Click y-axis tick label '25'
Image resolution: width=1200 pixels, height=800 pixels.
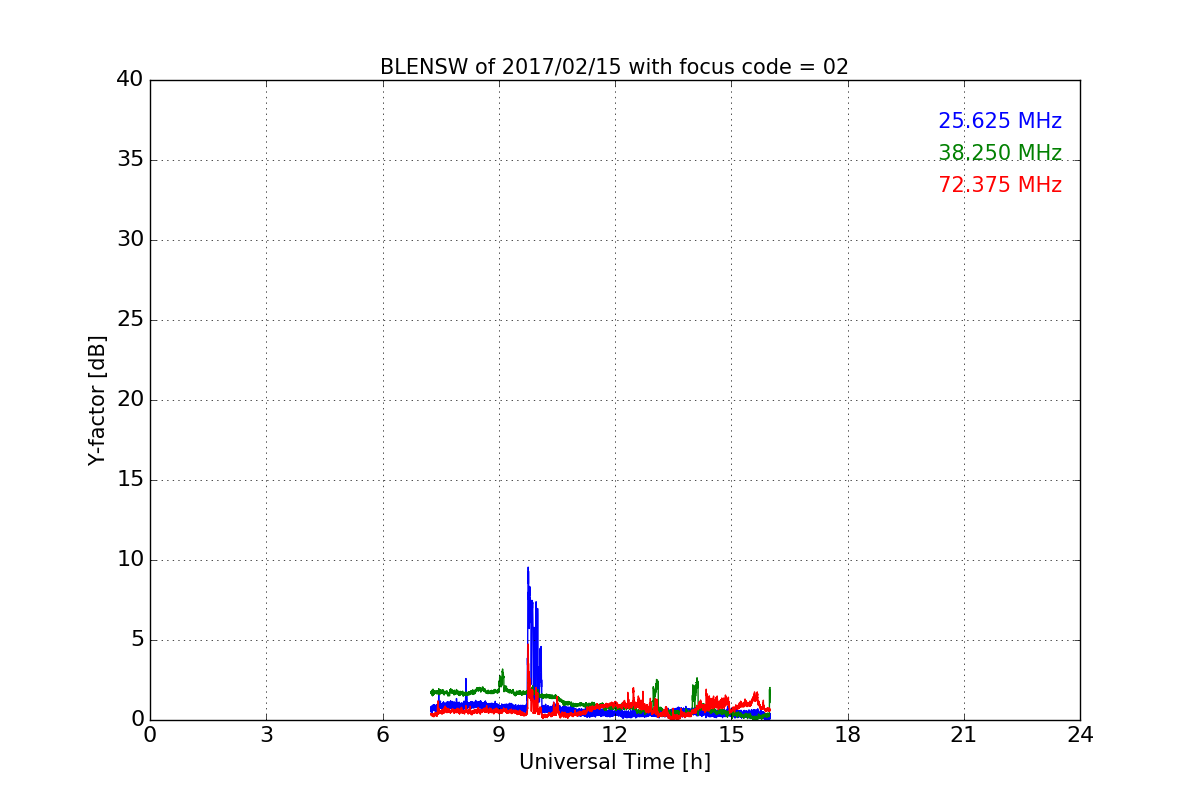pos(130,320)
